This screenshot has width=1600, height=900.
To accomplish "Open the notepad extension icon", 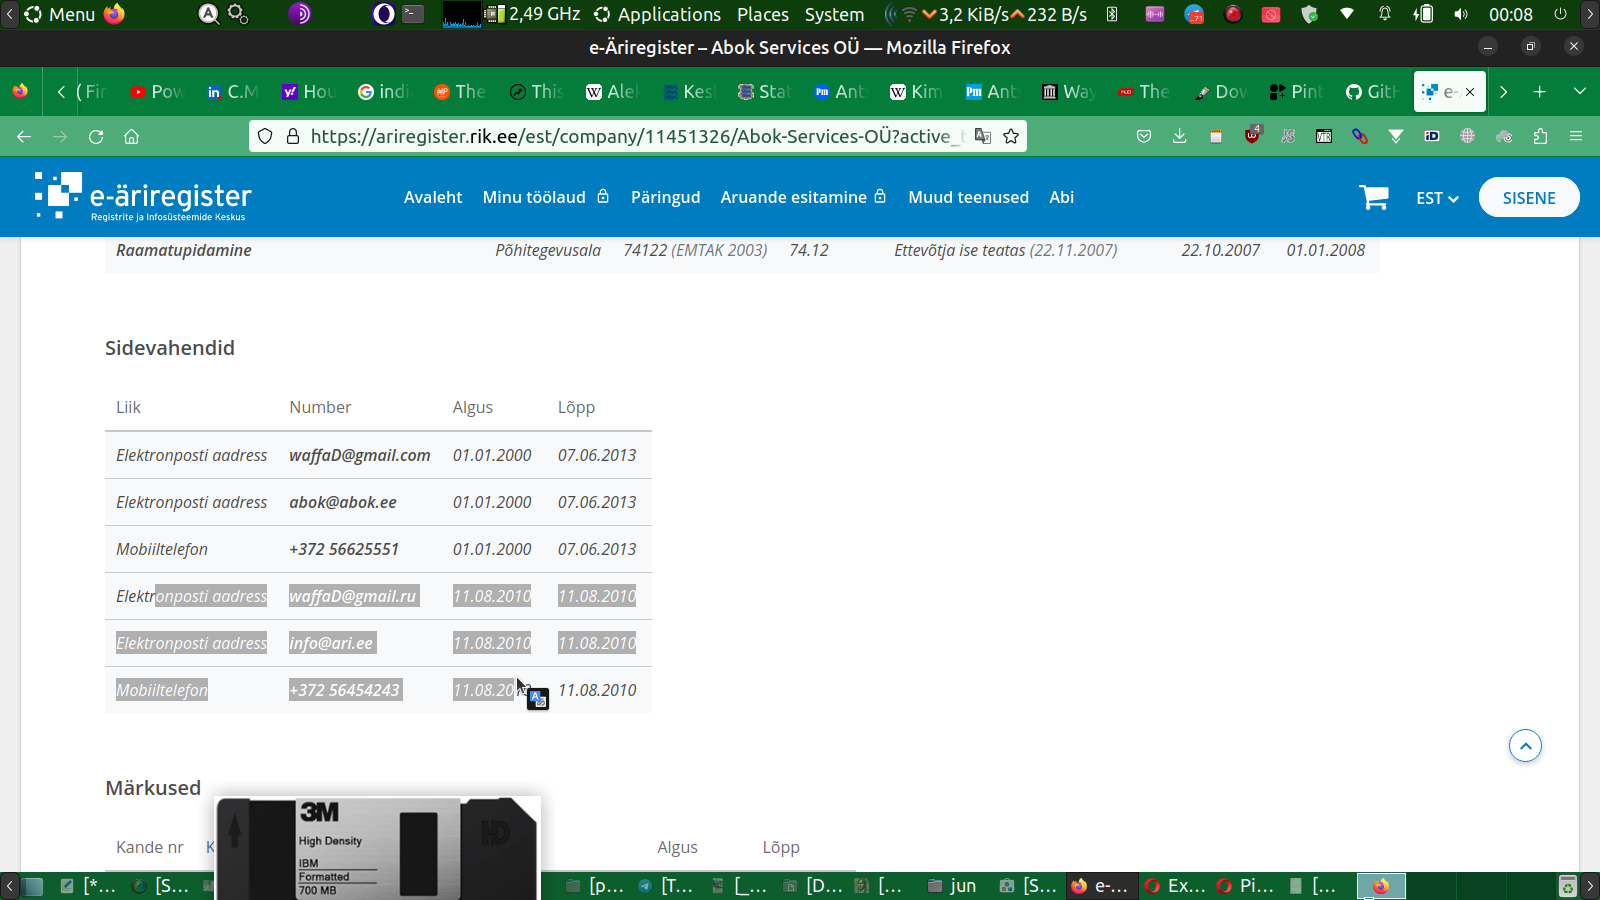I will click(x=1216, y=136).
